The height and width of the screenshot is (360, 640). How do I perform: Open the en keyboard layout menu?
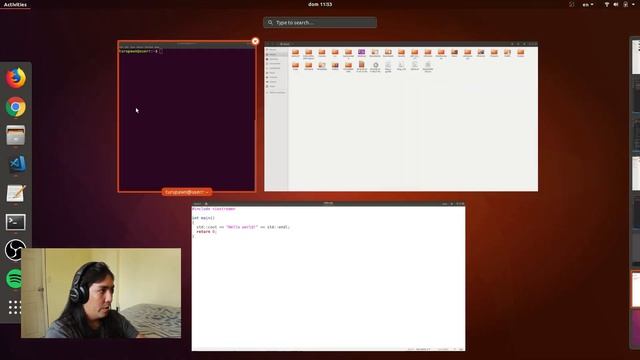[588, 4]
